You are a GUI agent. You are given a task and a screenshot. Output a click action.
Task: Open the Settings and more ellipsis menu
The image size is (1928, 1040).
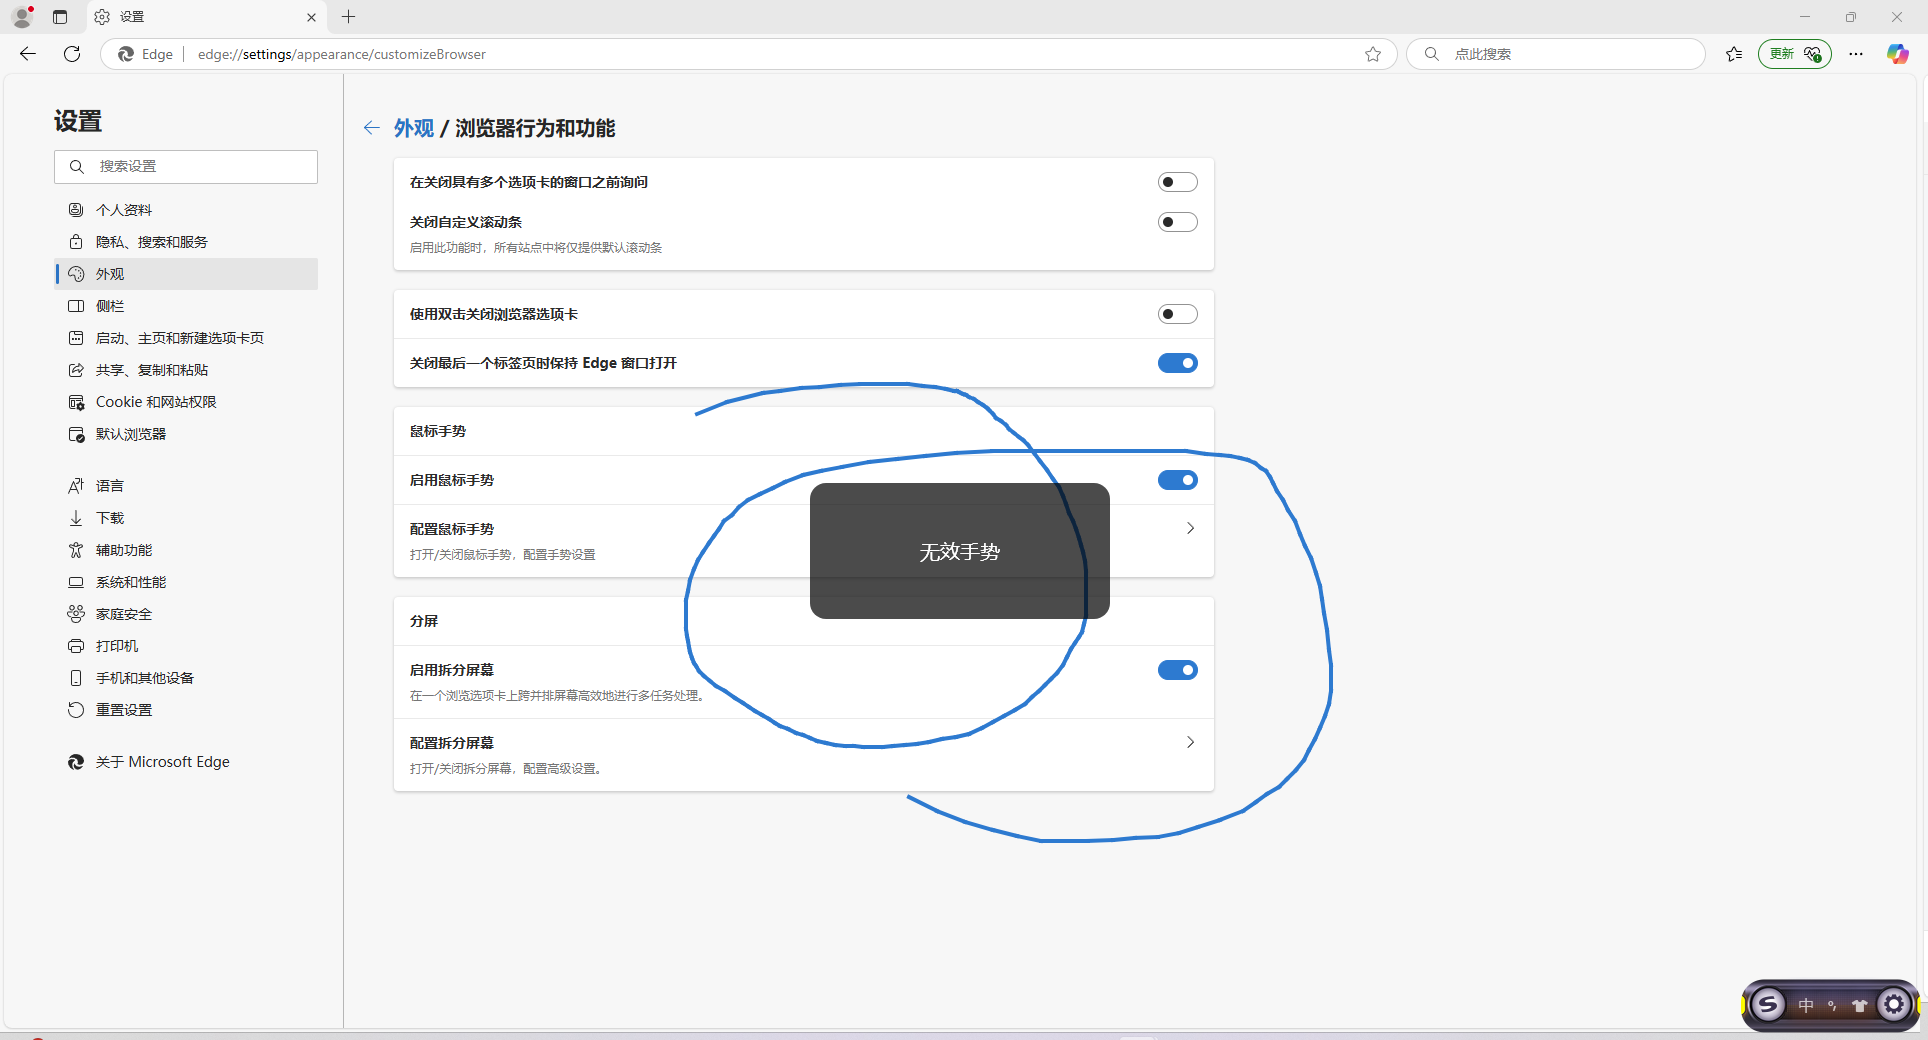[1856, 54]
